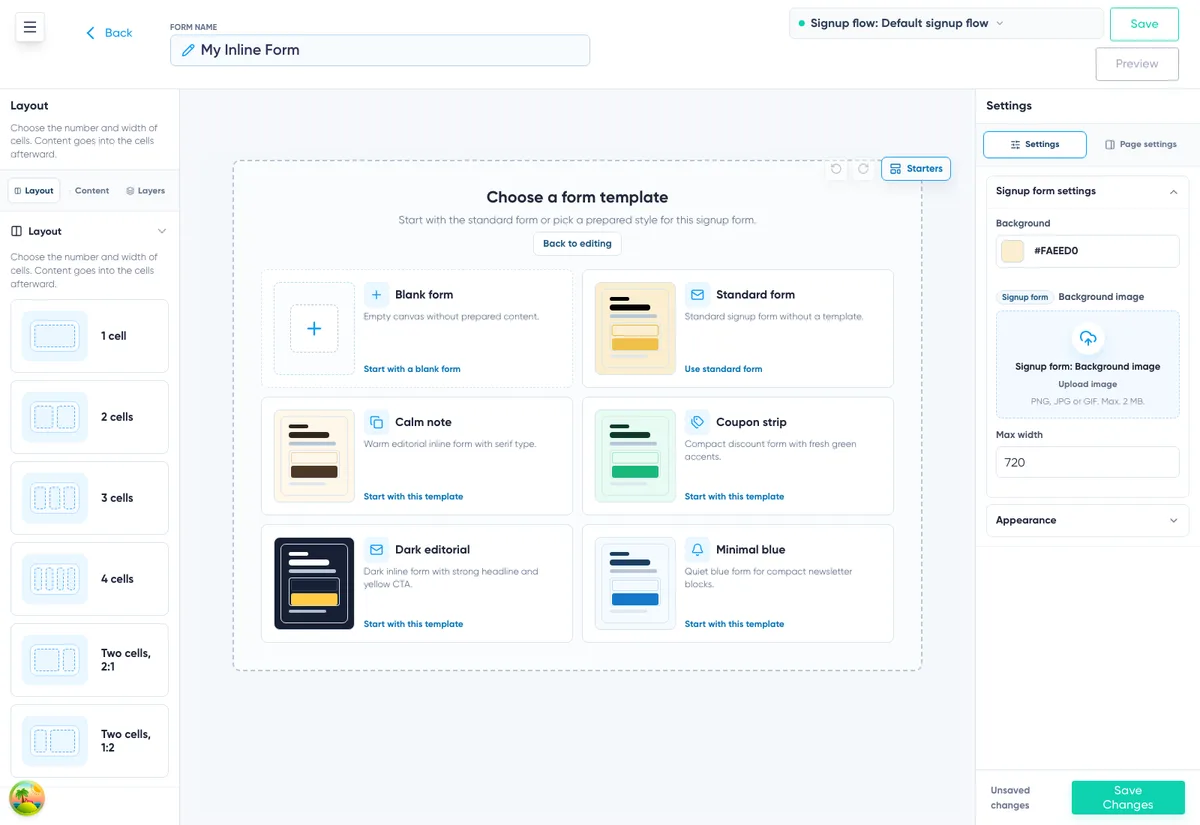Click the envelope icon beside Standard form

click(697, 295)
